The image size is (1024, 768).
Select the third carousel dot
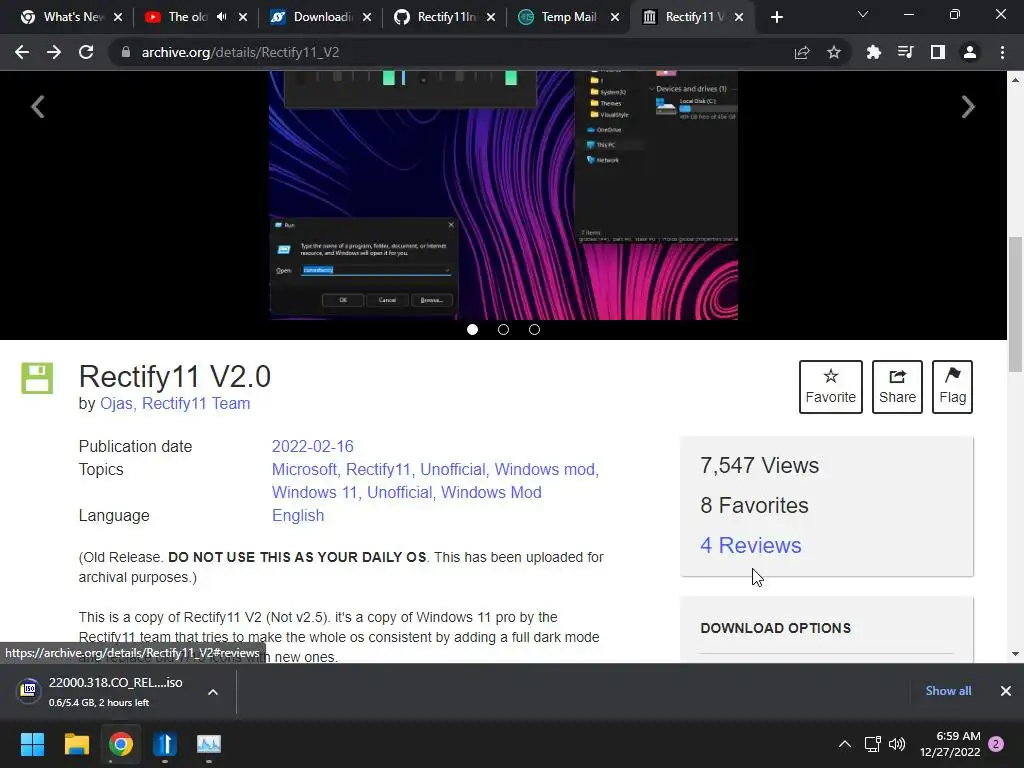point(534,330)
